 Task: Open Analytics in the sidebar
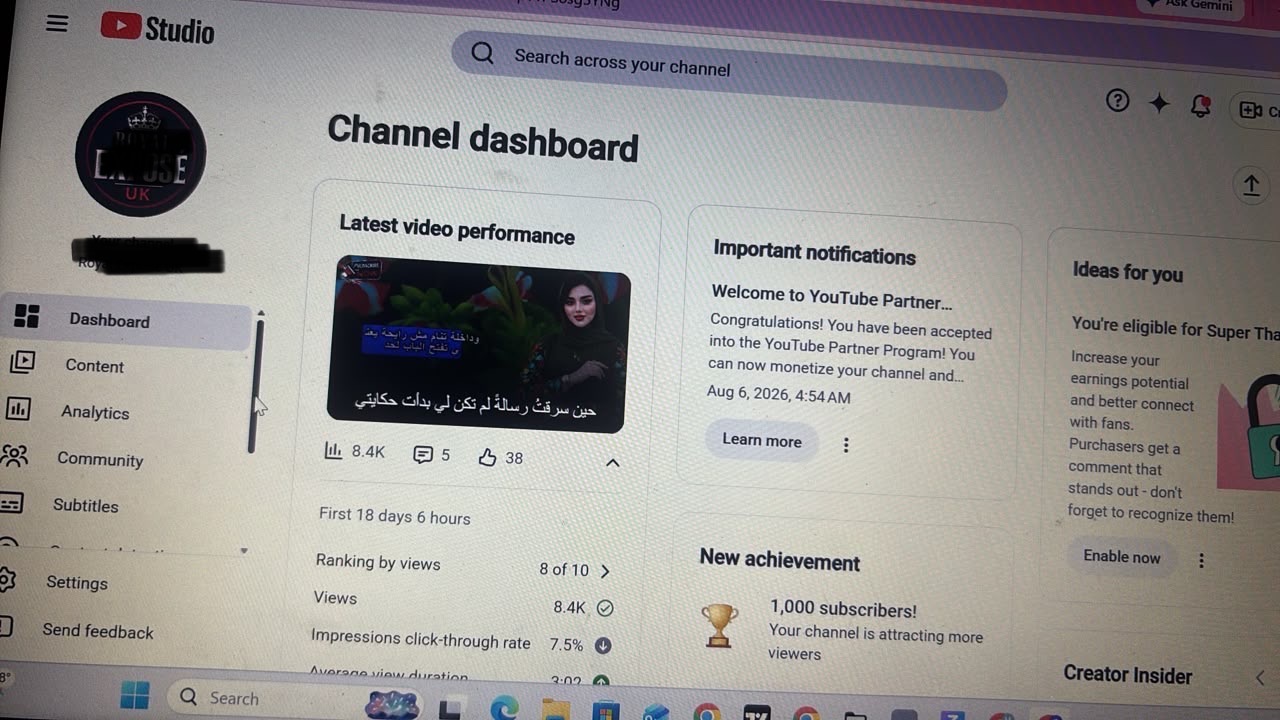click(95, 412)
